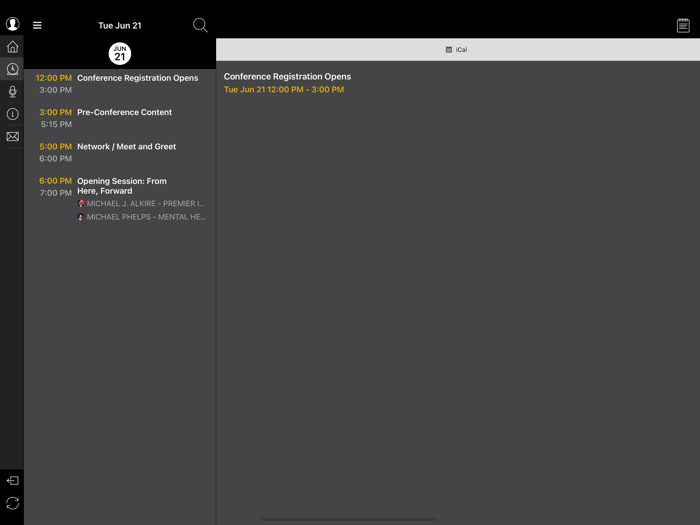The image size is (700, 525).
Task: Click the exit event icon
Action: (x=12, y=480)
